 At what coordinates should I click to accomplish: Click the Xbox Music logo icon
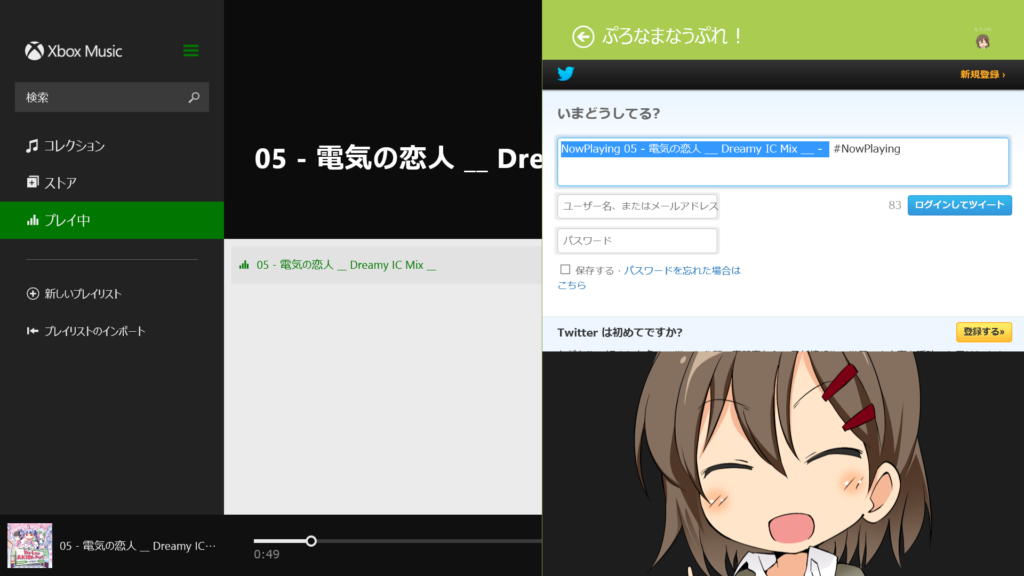tap(34, 51)
